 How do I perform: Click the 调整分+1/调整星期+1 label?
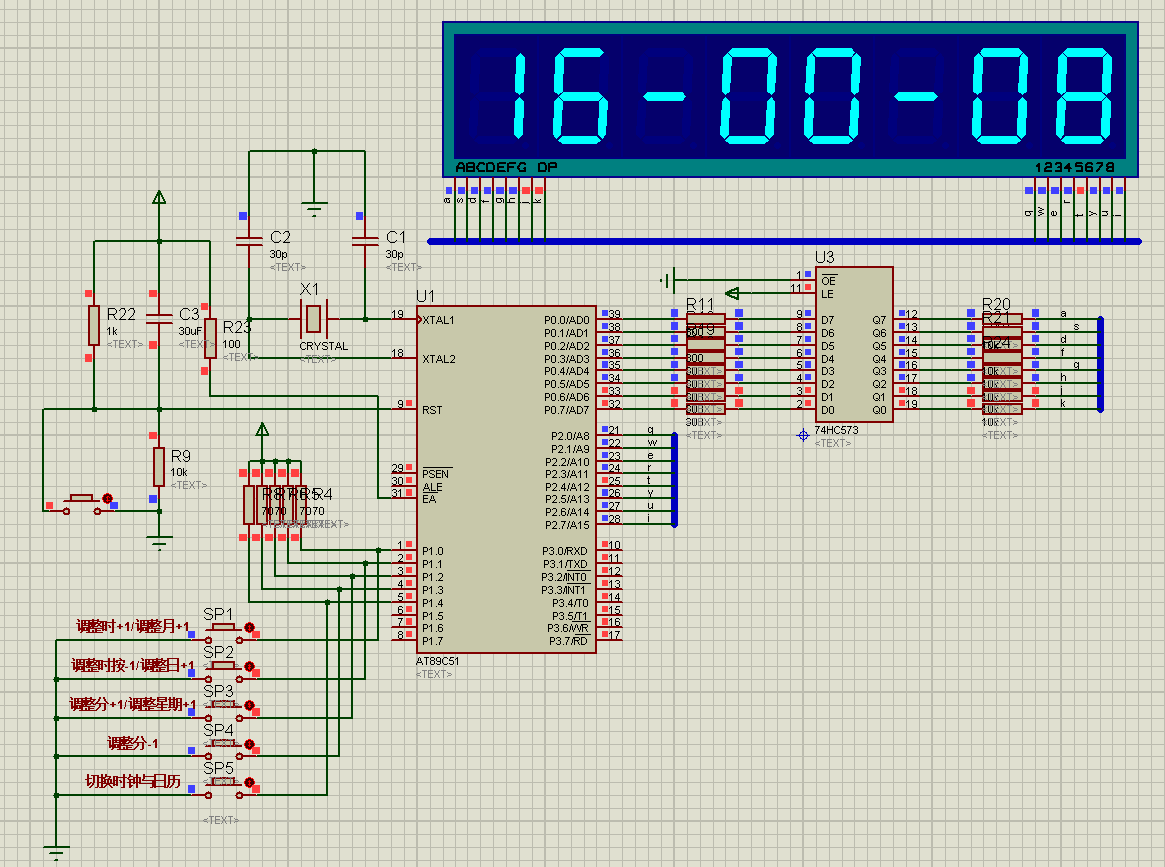[x=133, y=704]
